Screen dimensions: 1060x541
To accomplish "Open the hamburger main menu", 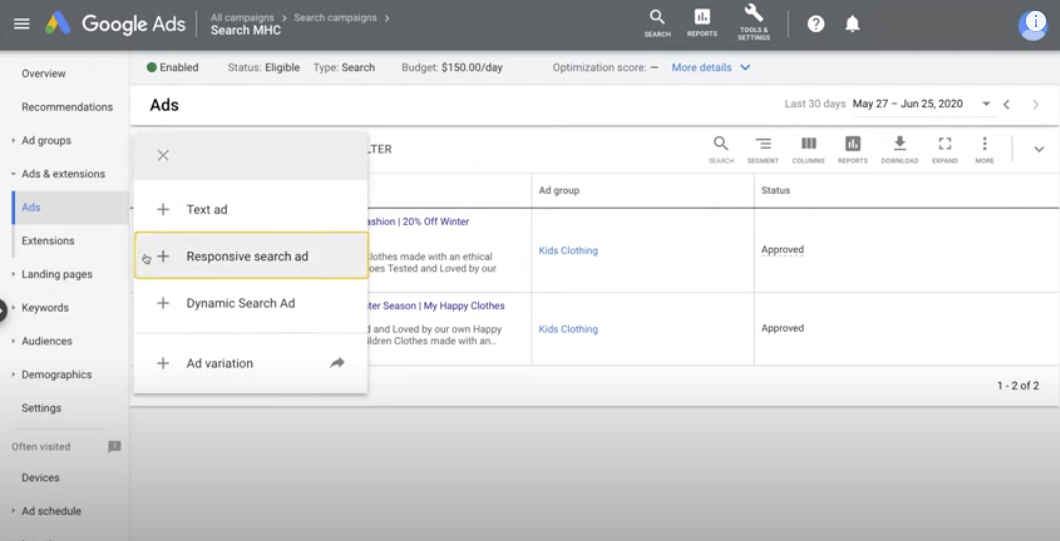I will pyautogui.click(x=22, y=24).
